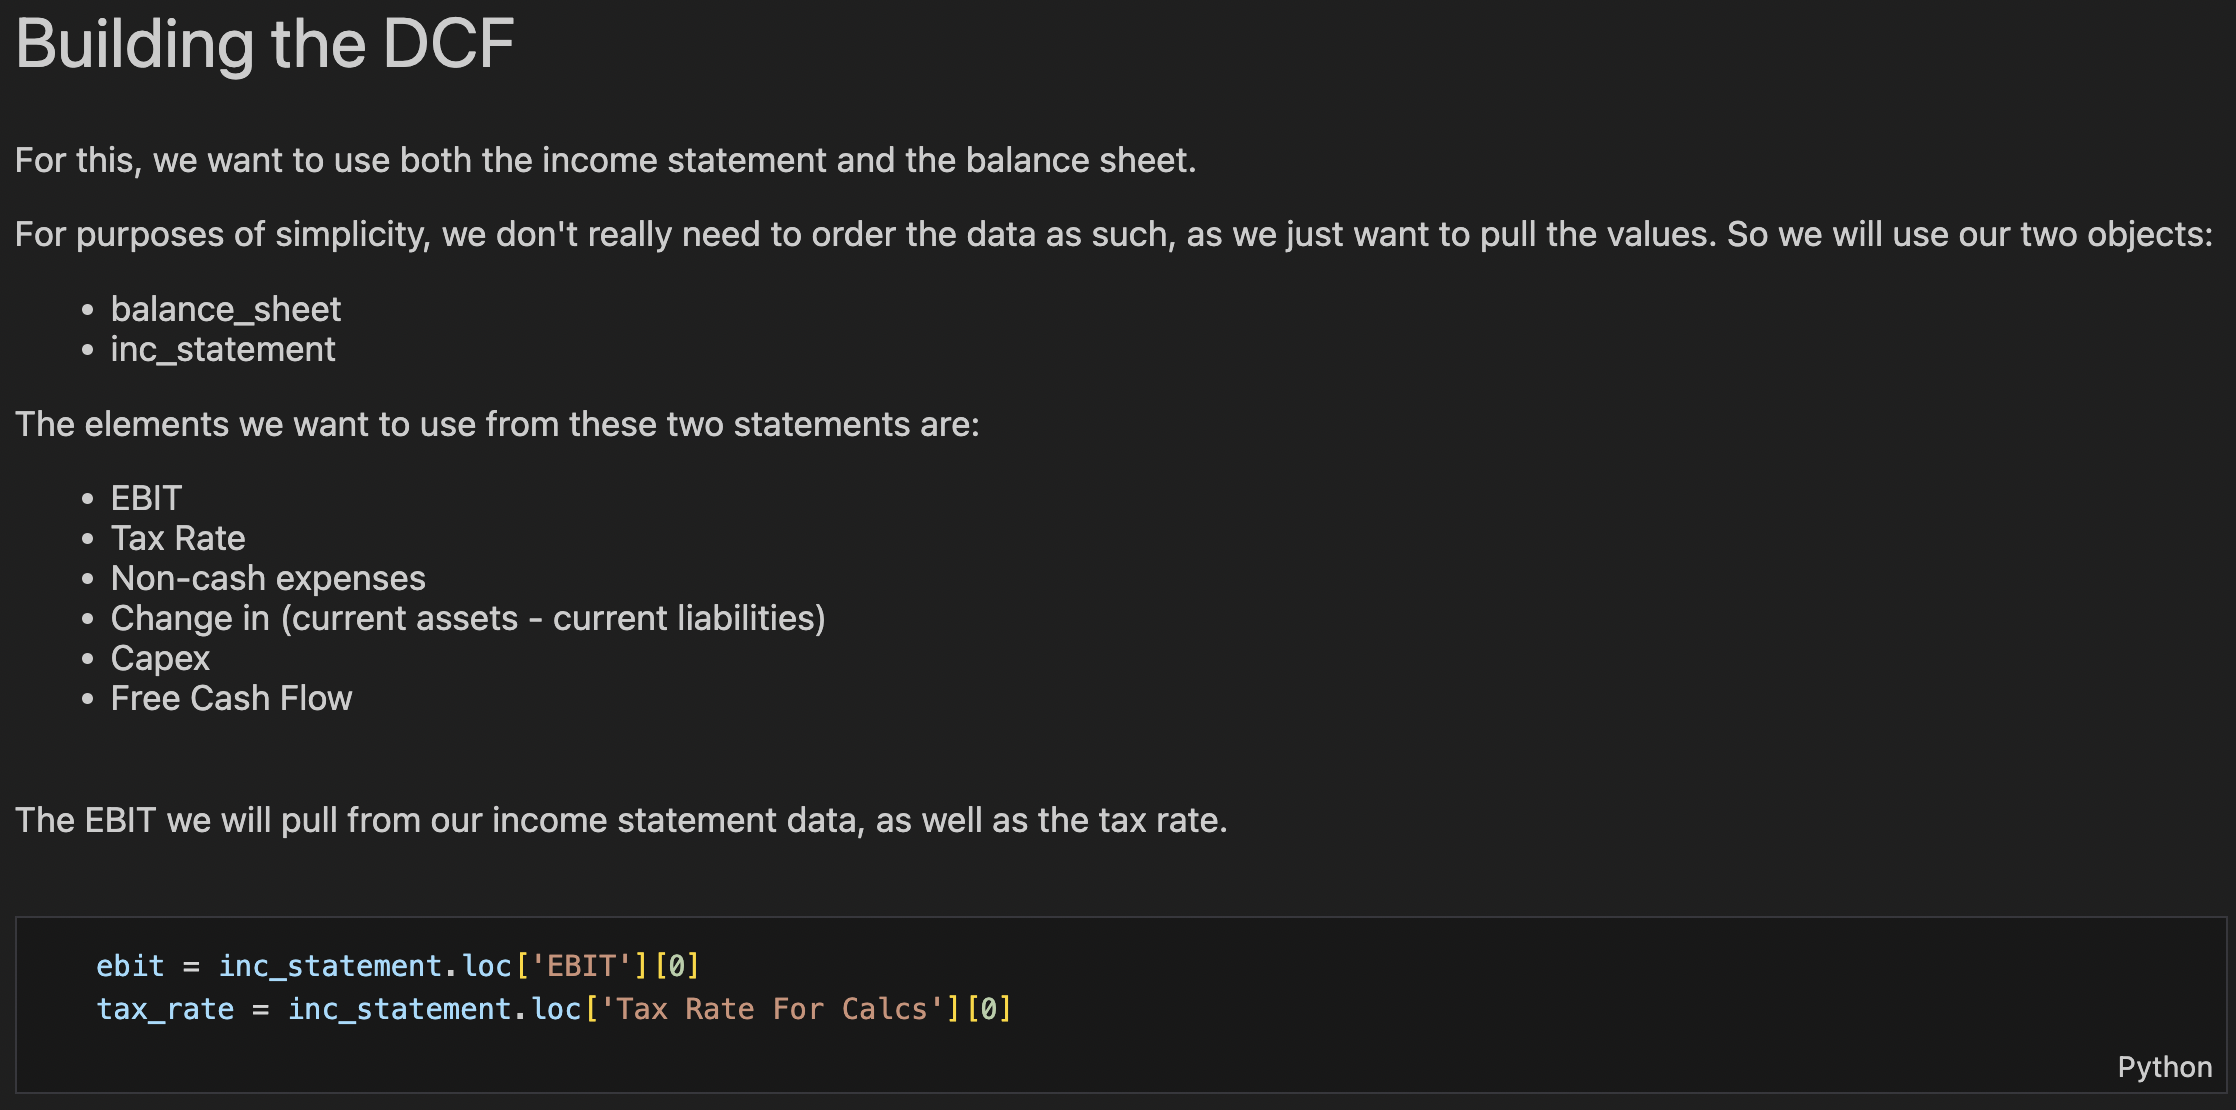The width and height of the screenshot is (2236, 1110).
Task: Click the 'balance_sheet' bullet item
Action: coord(226,309)
